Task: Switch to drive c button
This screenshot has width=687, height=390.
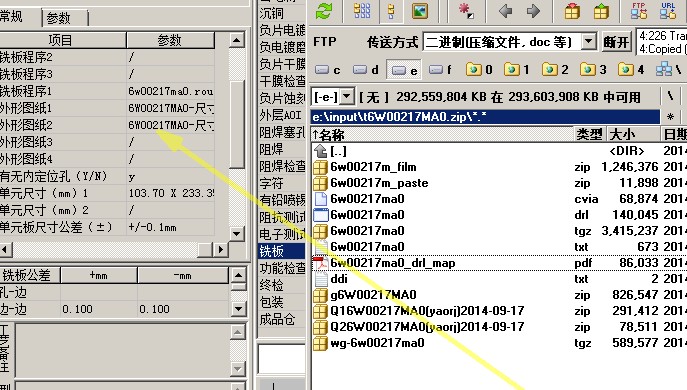Action: click(x=328, y=70)
